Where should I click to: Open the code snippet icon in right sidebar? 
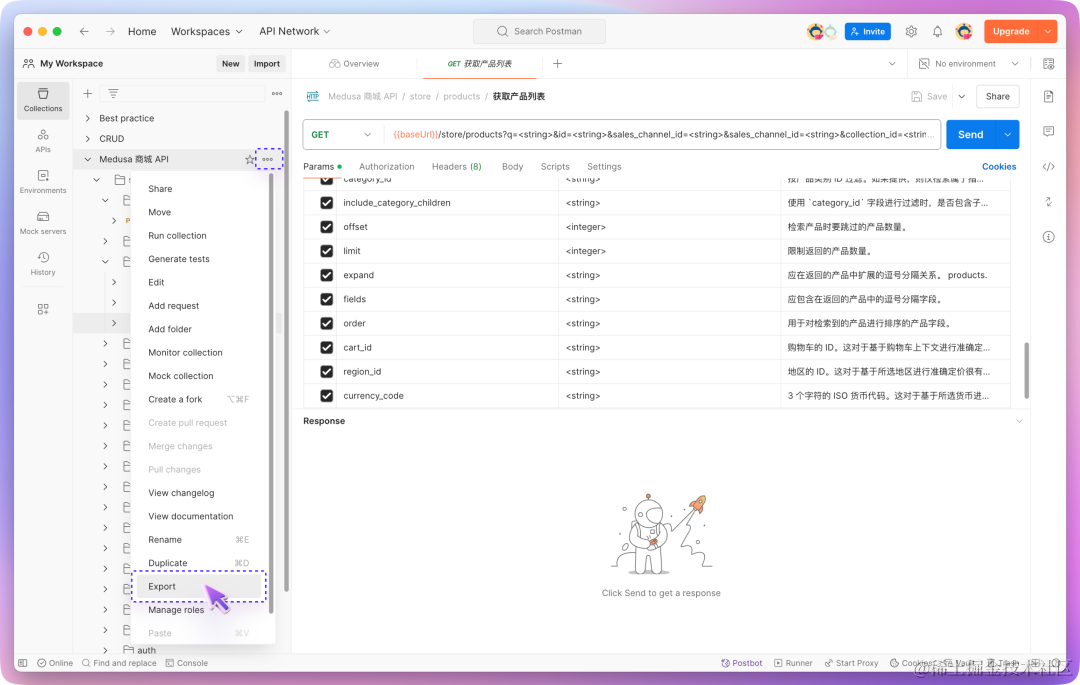(x=1048, y=167)
